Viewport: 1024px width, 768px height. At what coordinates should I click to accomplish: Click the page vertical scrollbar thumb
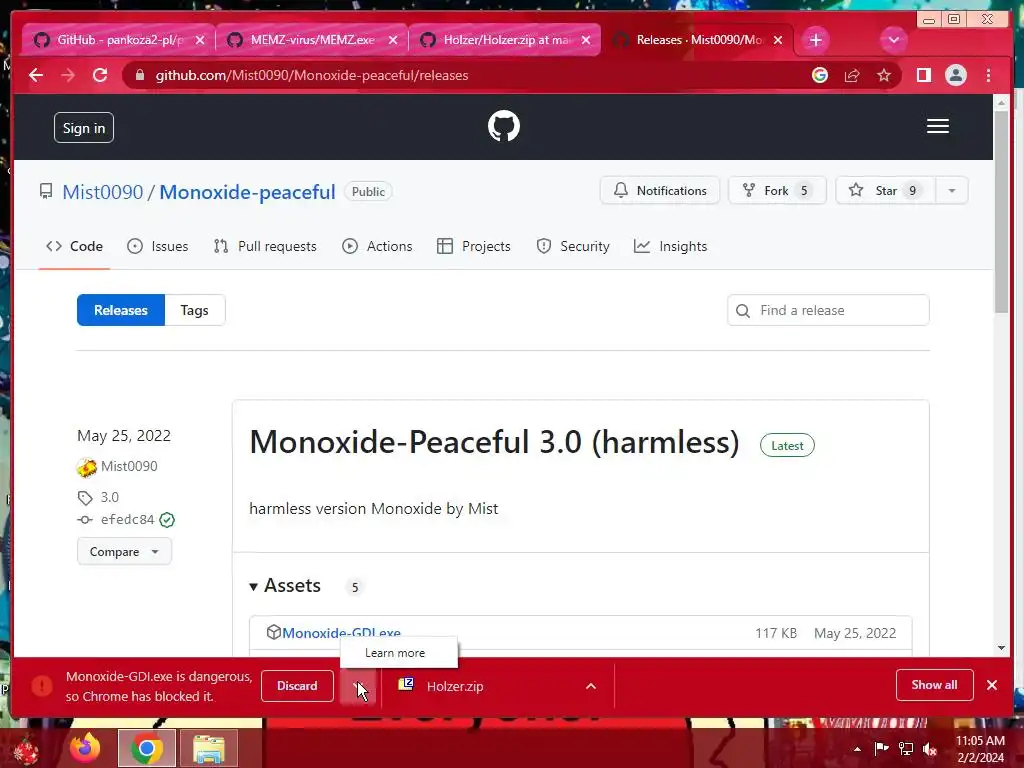[1001, 212]
